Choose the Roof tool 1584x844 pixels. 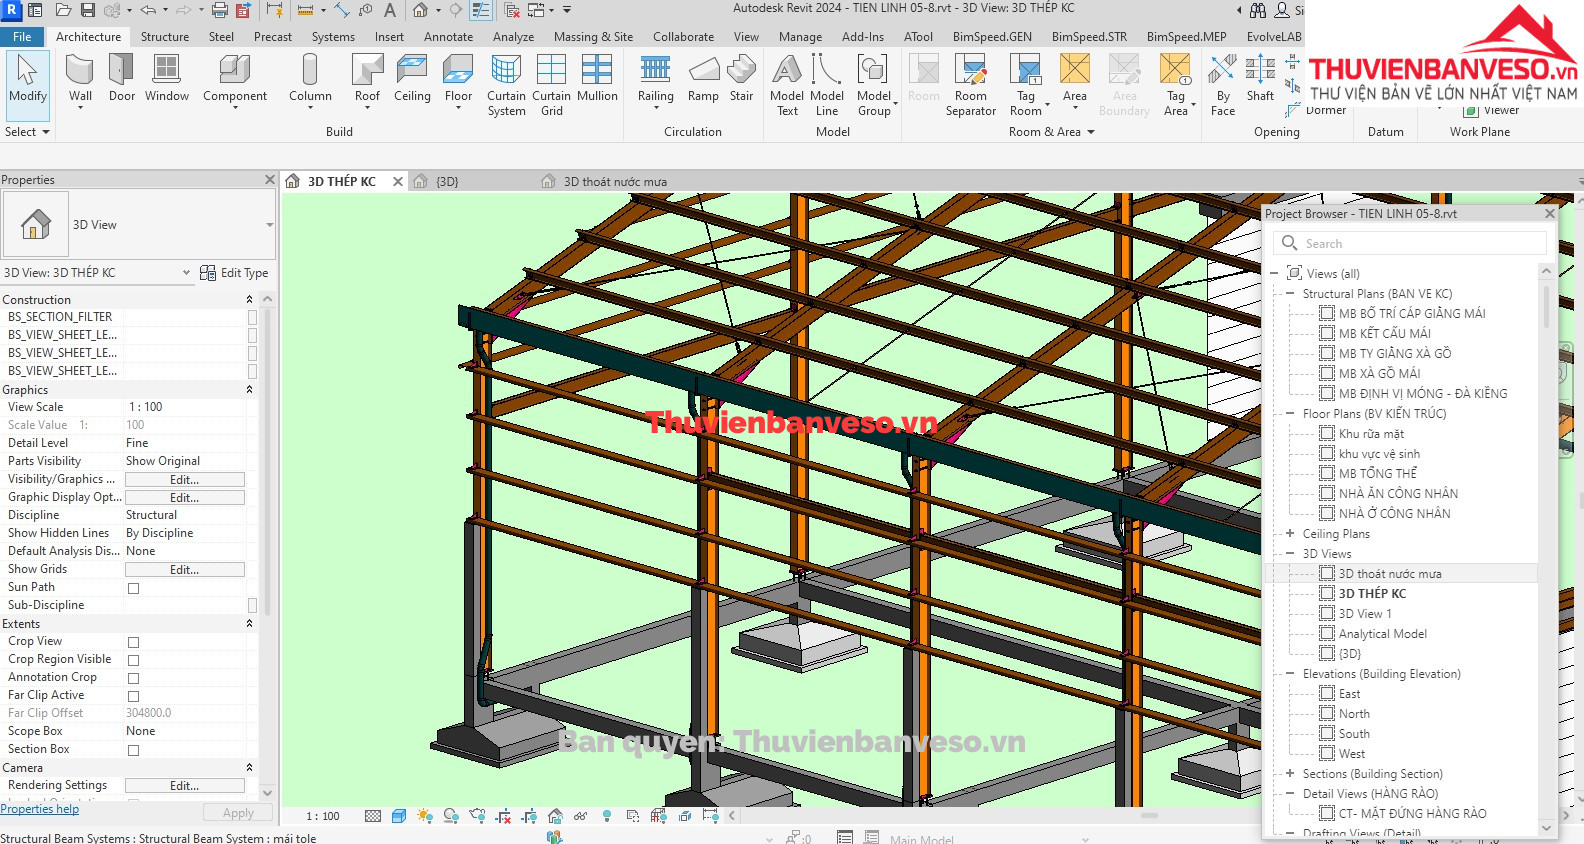(x=367, y=79)
